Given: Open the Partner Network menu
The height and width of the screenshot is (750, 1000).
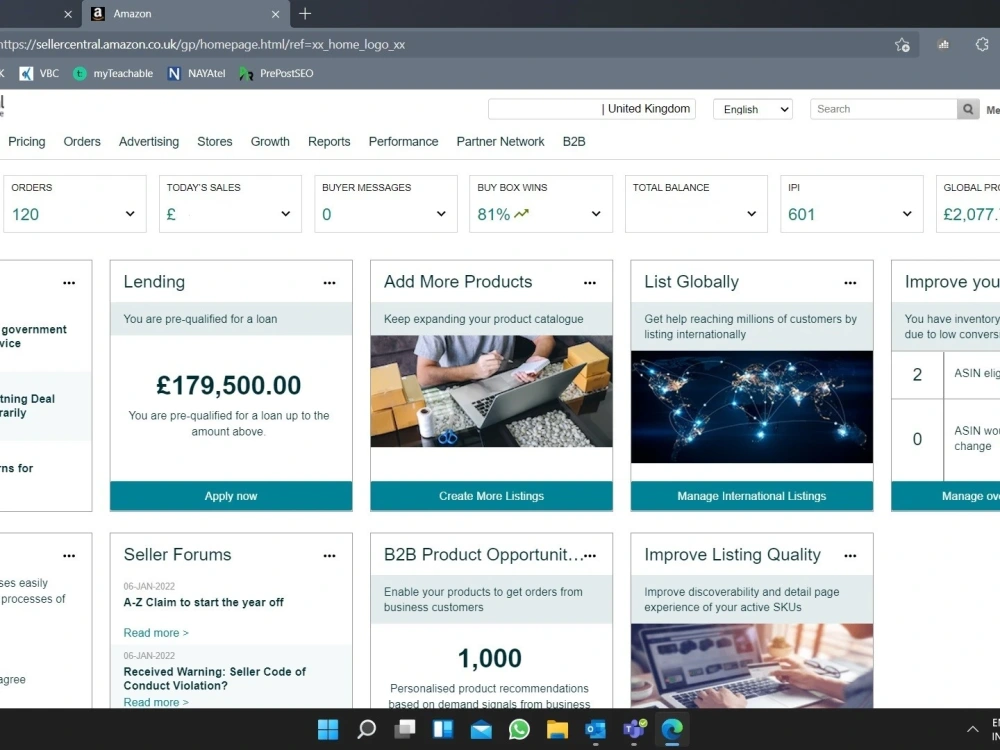Looking at the screenshot, I should (501, 142).
